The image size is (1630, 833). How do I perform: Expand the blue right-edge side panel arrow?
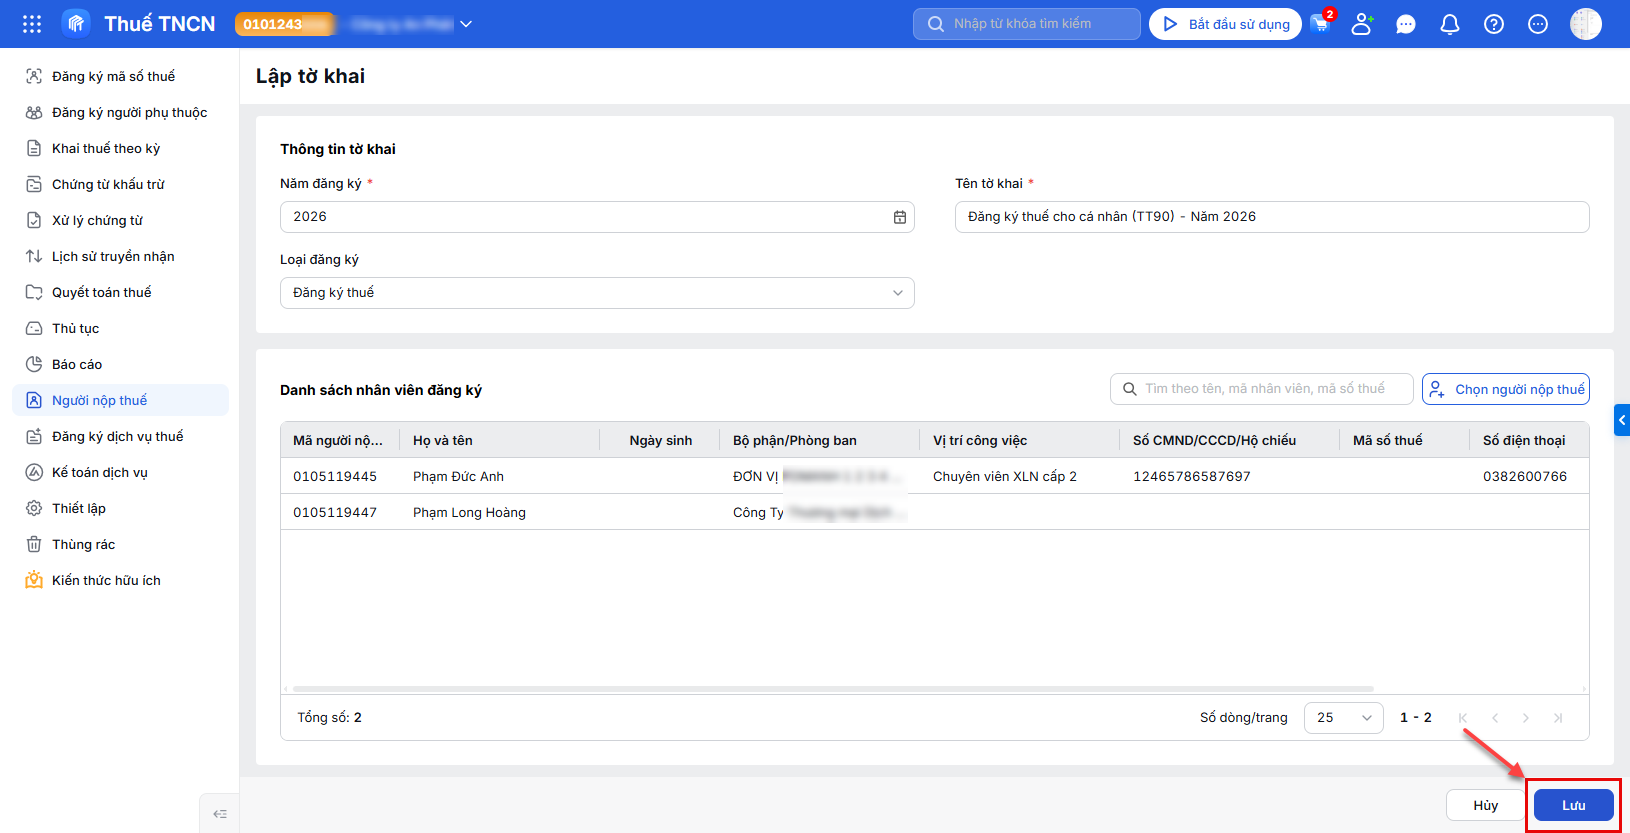pos(1622,420)
